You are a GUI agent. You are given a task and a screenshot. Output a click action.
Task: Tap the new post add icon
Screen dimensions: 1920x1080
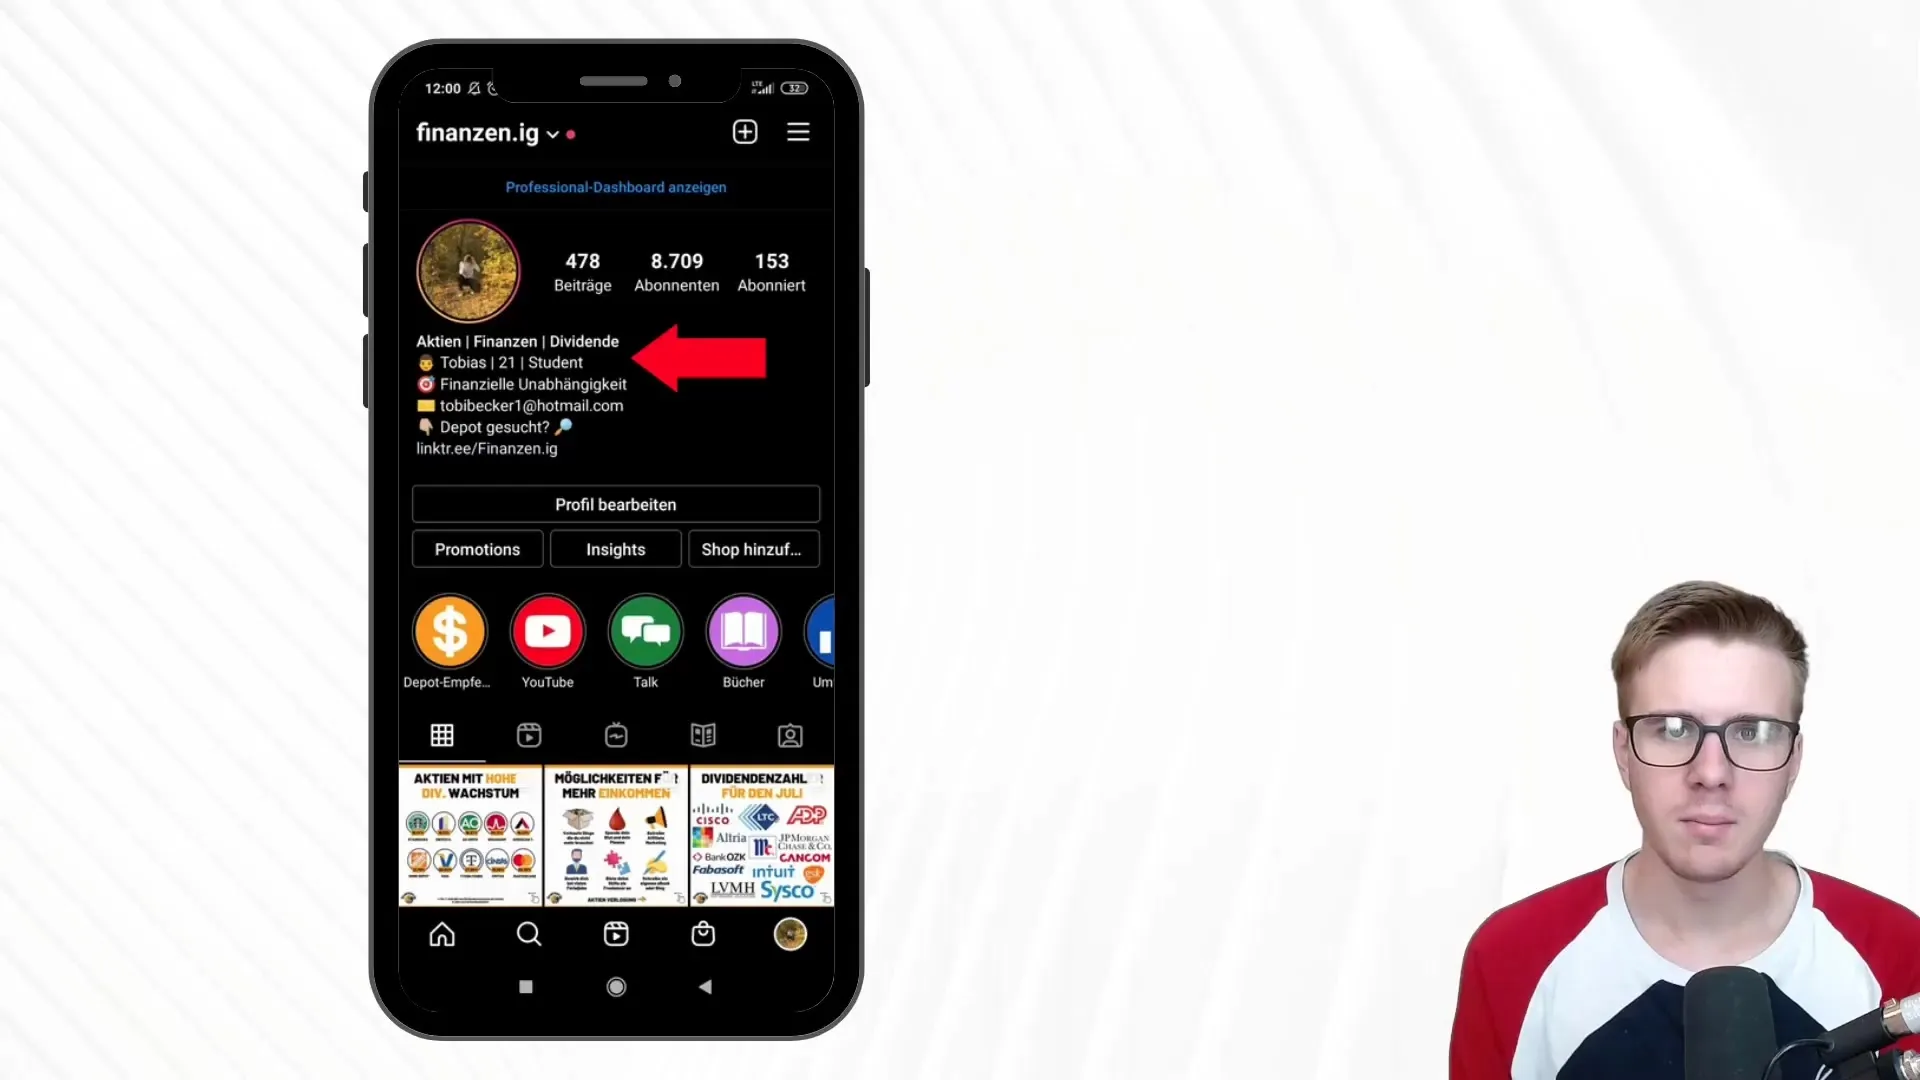742,131
